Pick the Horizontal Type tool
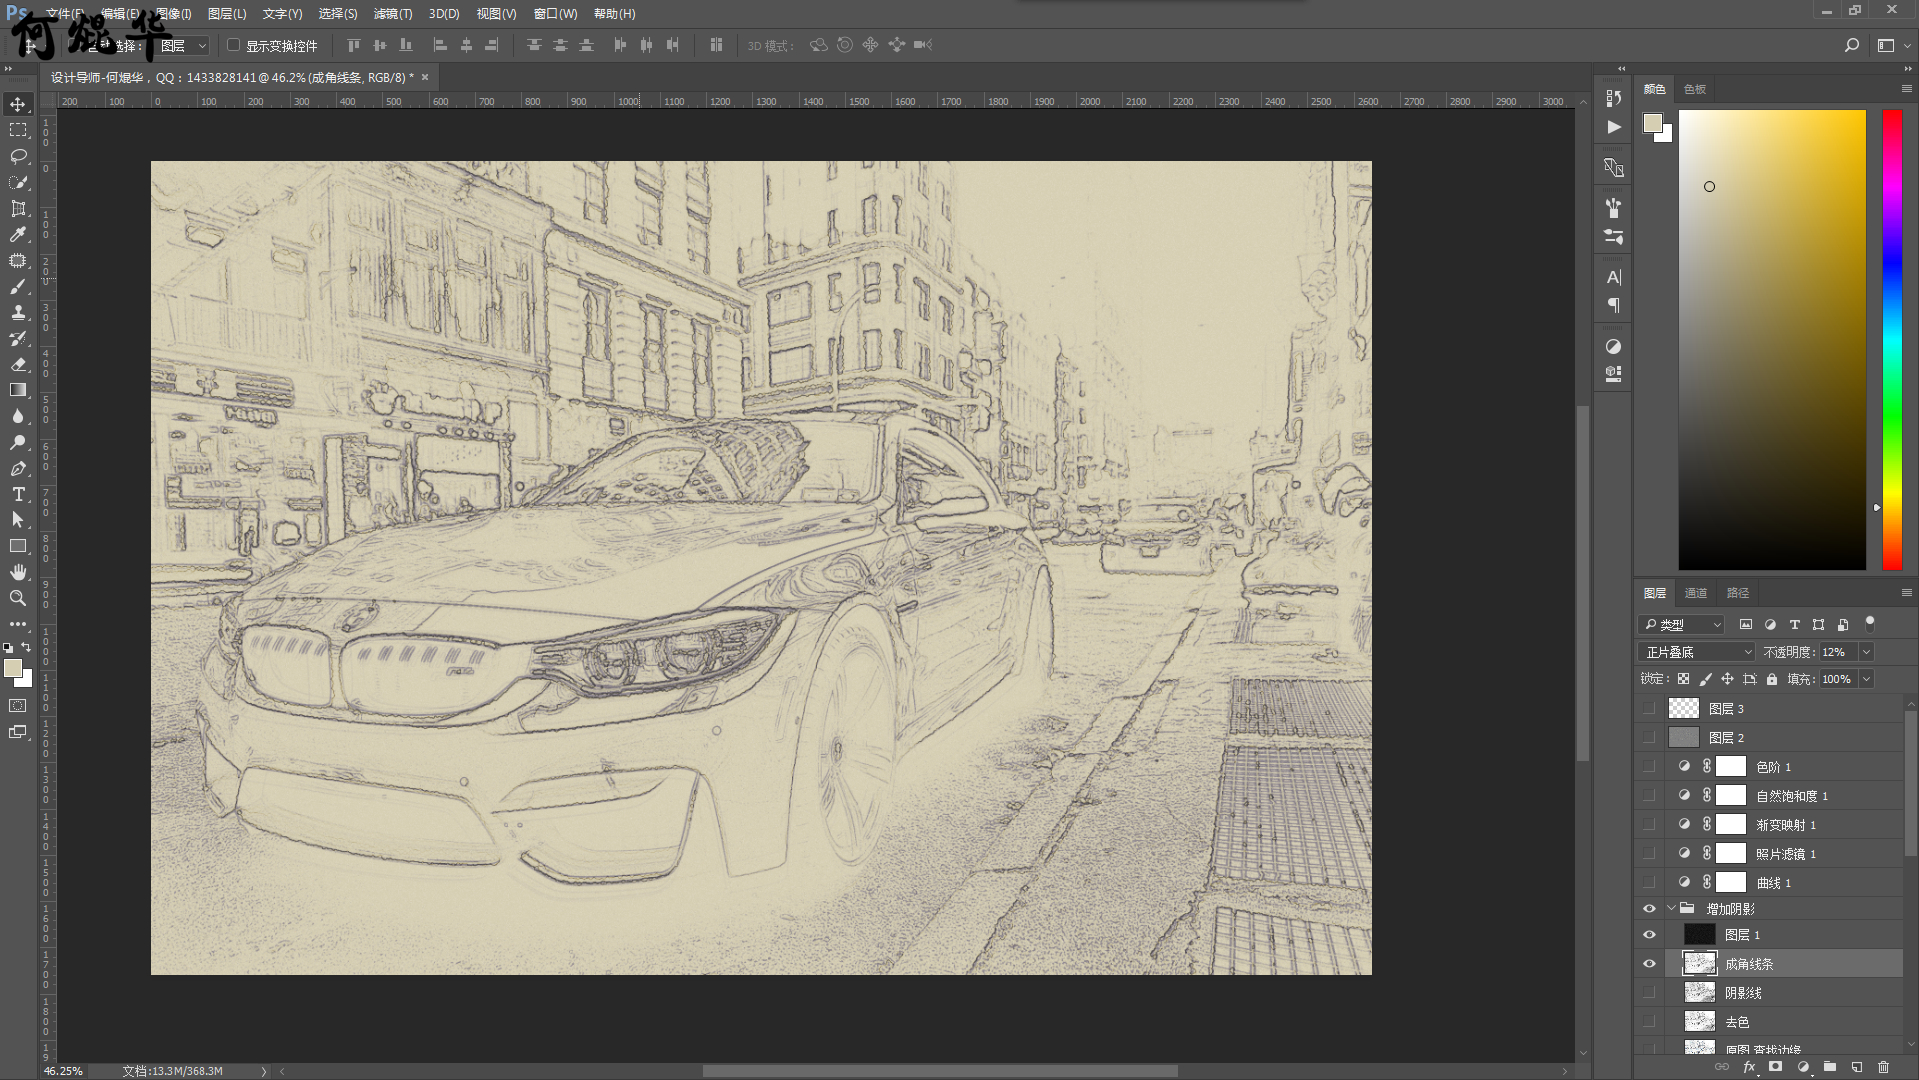This screenshot has height=1080, width=1919. 18,494
